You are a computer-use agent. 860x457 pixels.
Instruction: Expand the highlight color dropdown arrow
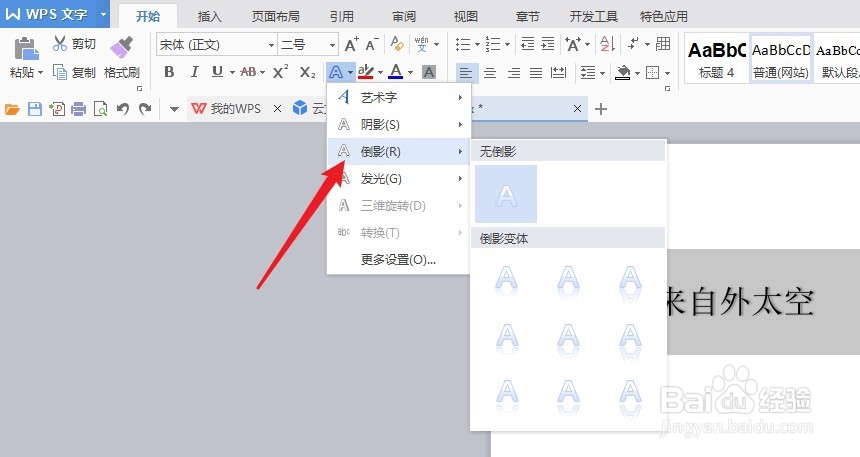tap(380, 72)
